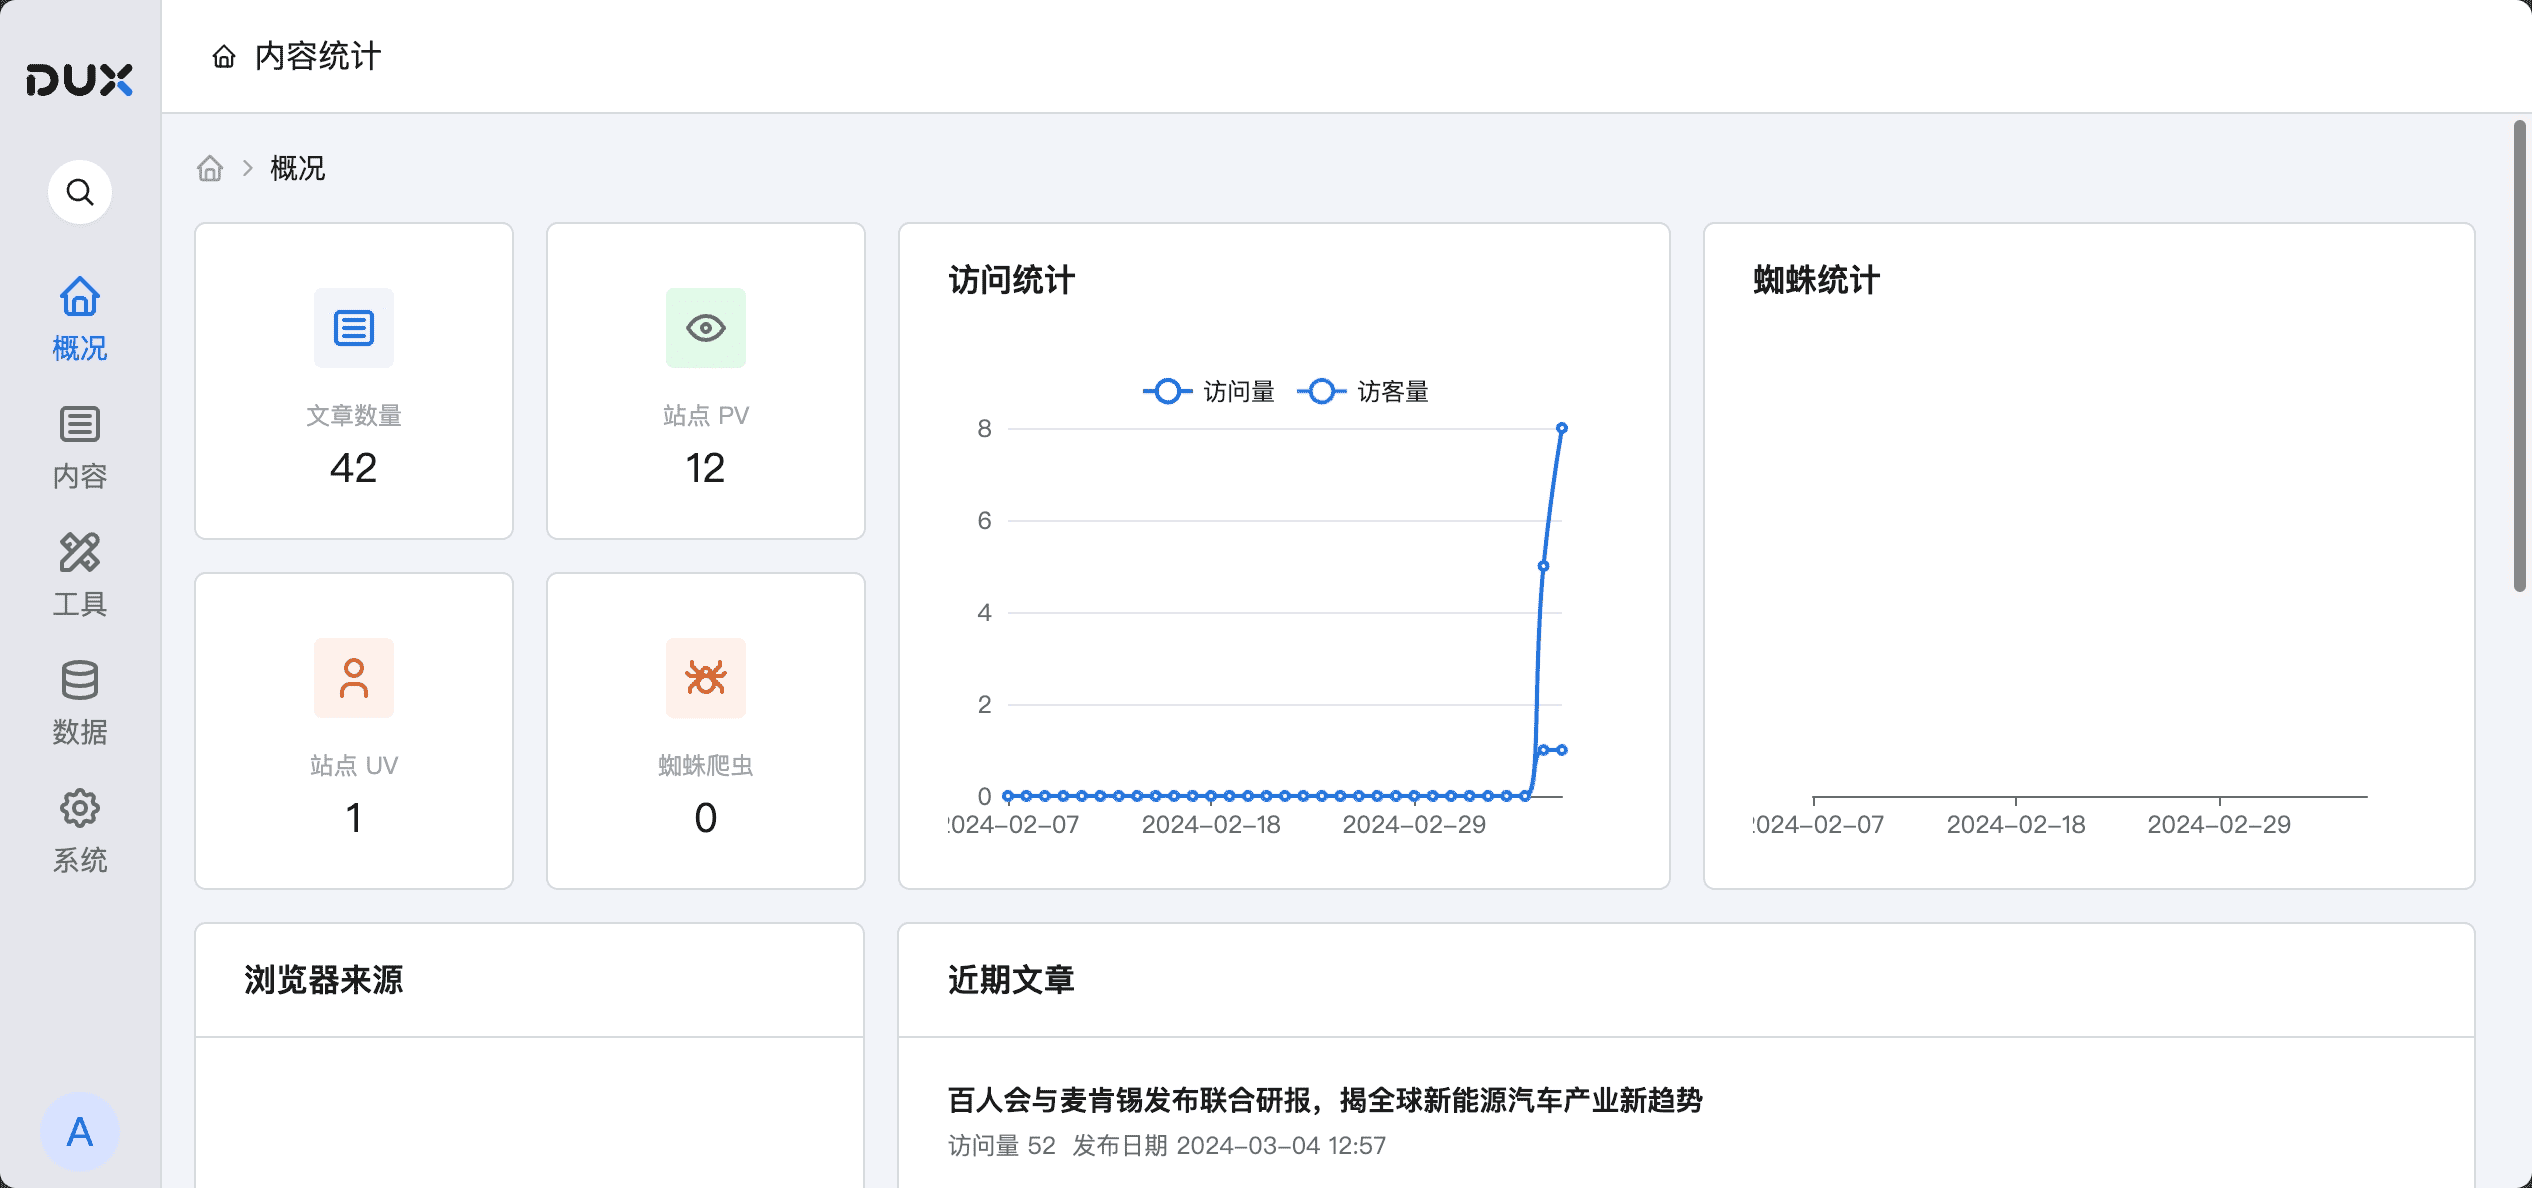Click the 概况 breadcrumb text
This screenshot has height=1188, width=2532.
coord(298,168)
